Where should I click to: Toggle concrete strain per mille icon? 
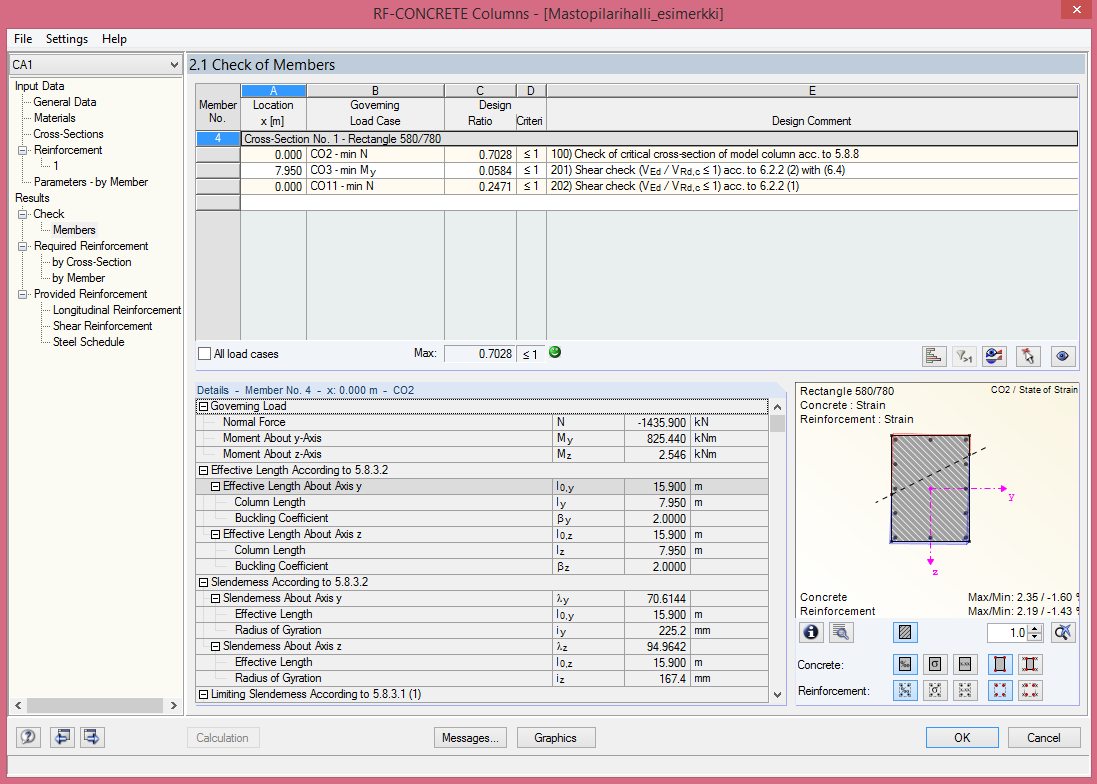[905, 664]
